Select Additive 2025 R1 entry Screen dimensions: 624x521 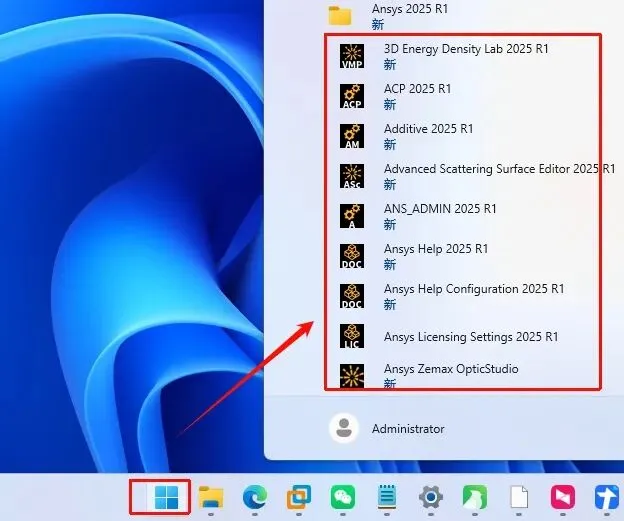pos(428,129)
